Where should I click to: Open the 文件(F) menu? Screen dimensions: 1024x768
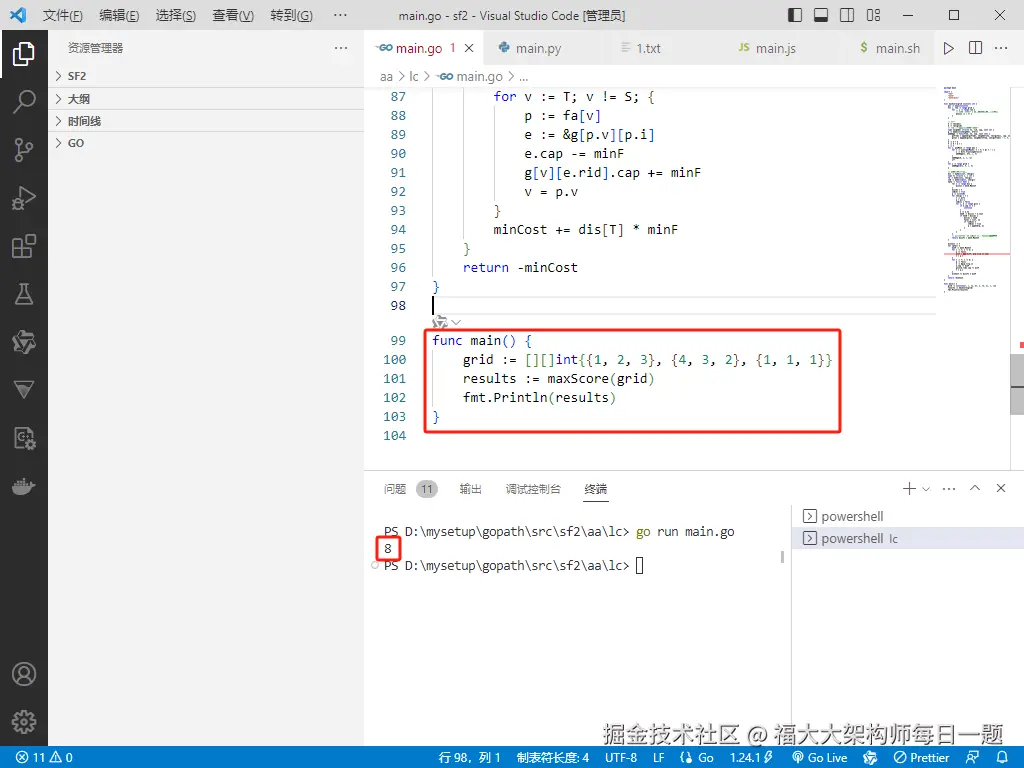pos(63,15)
